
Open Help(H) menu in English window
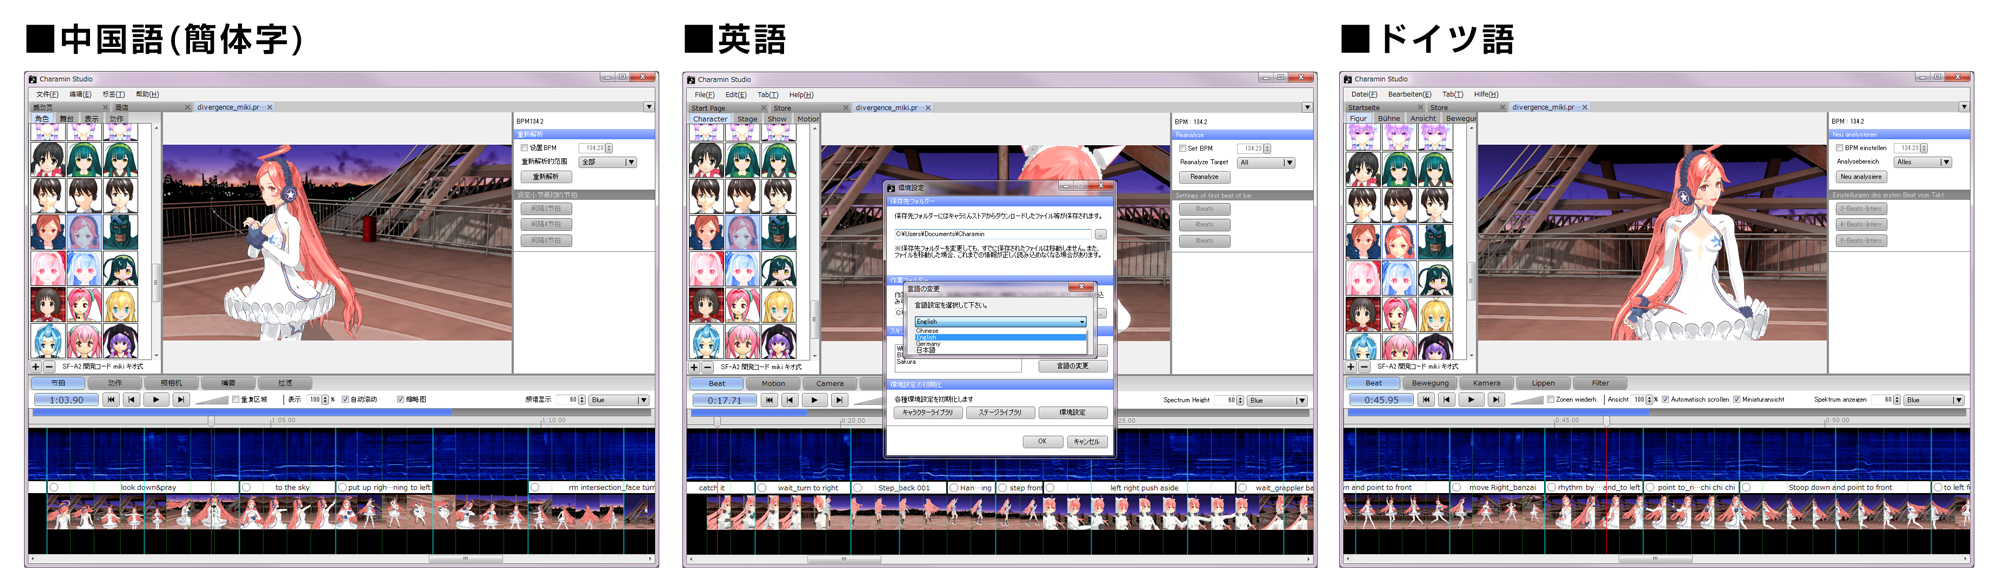(801, 95)
